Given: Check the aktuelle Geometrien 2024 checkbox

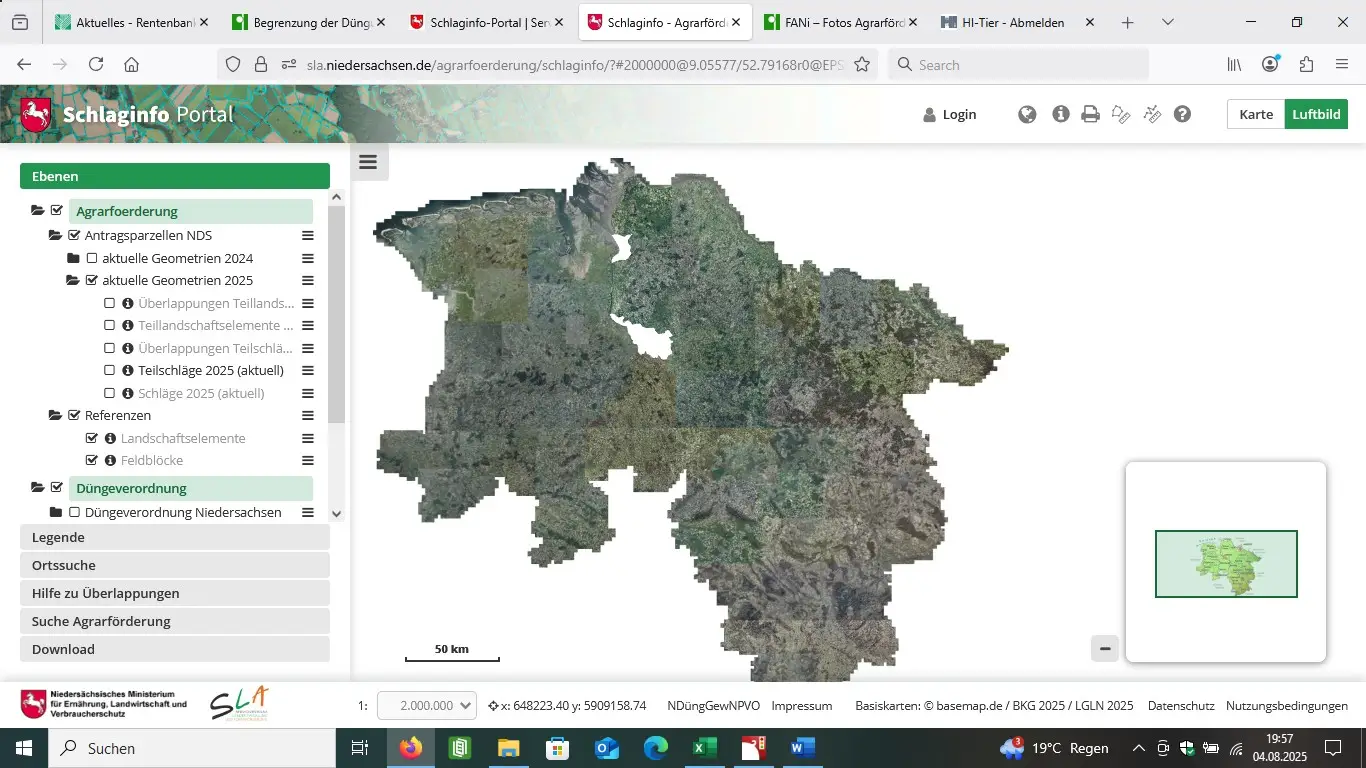Looking at the screenshot, I should (92, 258).
